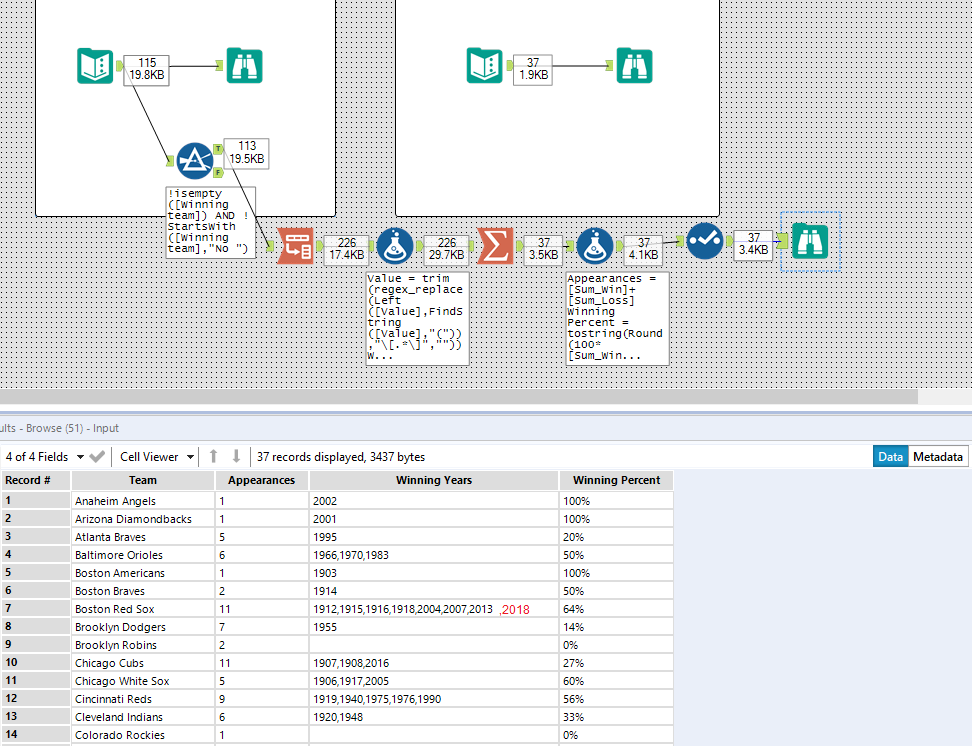This screenshot has height=746, width=972.
Task: Click the Browse tool beside 115 records
Action: (x=244, y=66)
